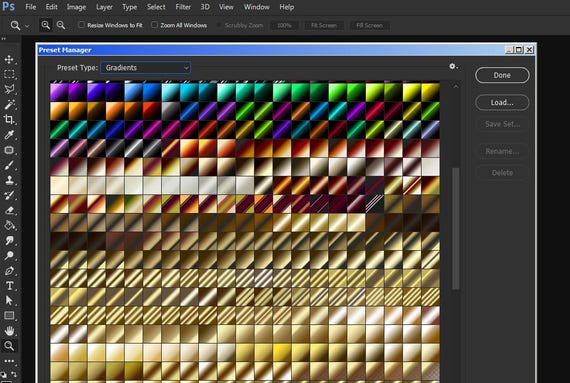This screenshot has height=383, width=570.
Task: Select dark gradient with thin white stripes
Action: (x=375, y=204)
